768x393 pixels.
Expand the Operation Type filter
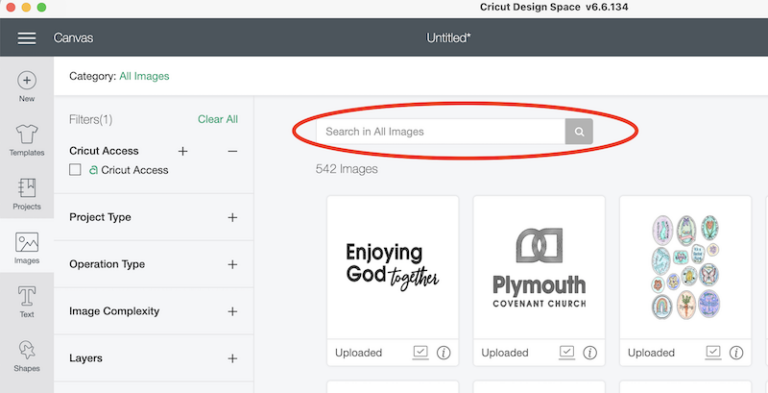click(x=233, y=264)
